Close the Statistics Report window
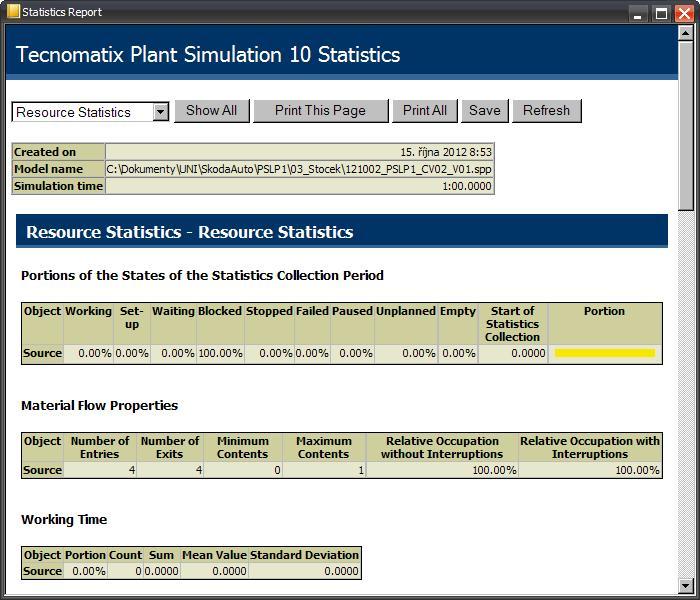The height and width of the screenshot is (600, 700). [x=684, y=13]
